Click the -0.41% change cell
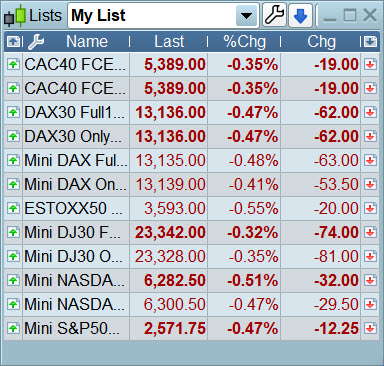The width and height of the screenshot is (384, 366). pos(253,184)
